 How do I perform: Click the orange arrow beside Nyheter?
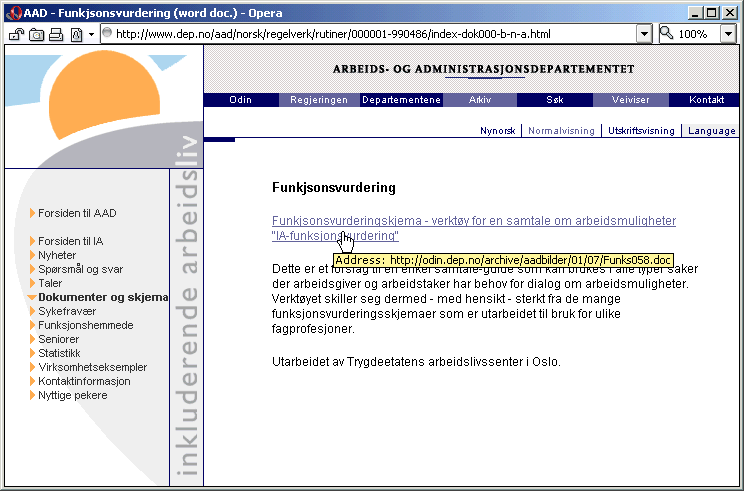coord(32,255)
